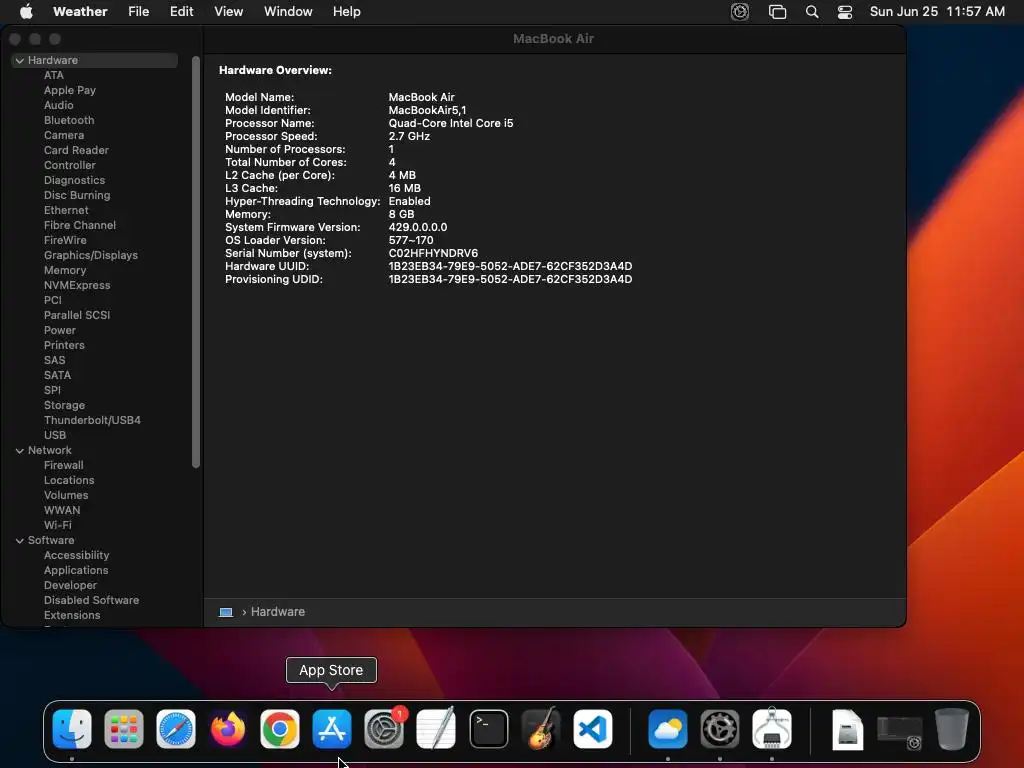The width and height of the screenshot is (1024, 768).
Task: Select Audio in the sidebar
Action: [x=58, y=105]
